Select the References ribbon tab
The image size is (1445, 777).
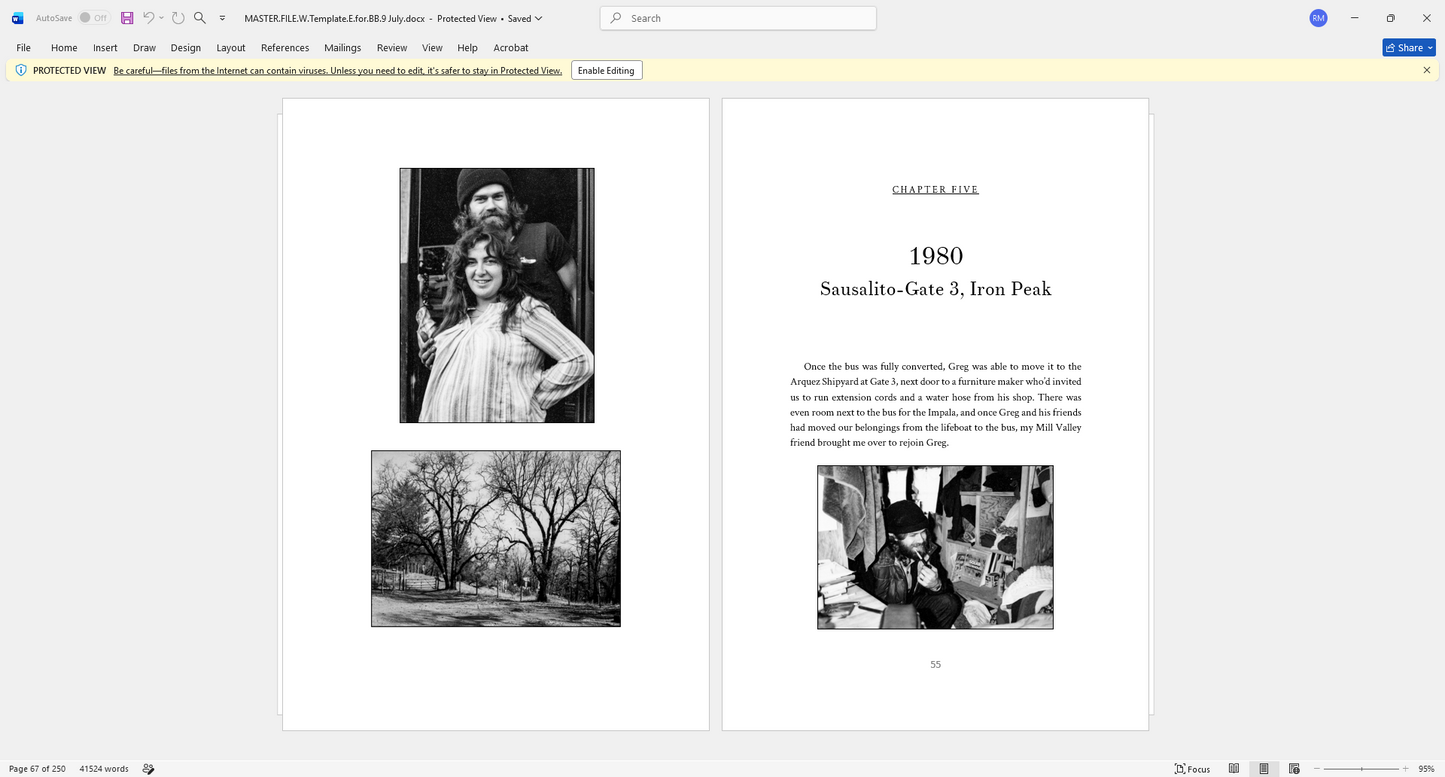point(285,47)
